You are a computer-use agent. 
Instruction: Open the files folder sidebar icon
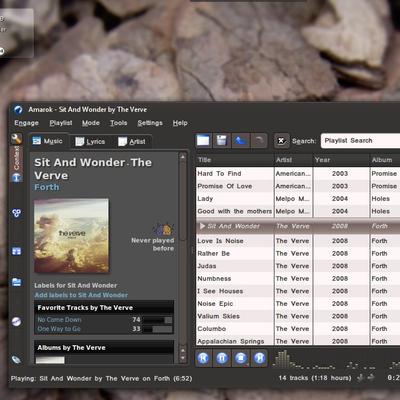(x=17, y=282)
